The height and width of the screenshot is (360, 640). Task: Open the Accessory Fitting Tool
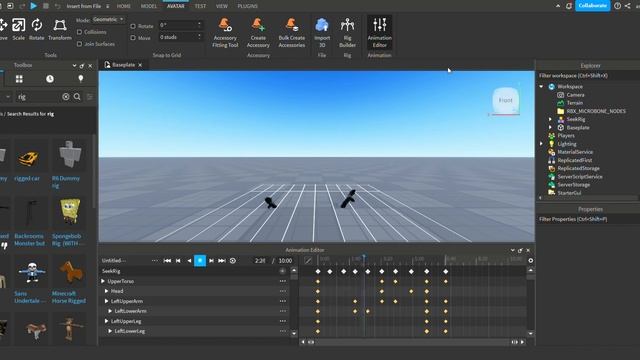coord(225,33)
